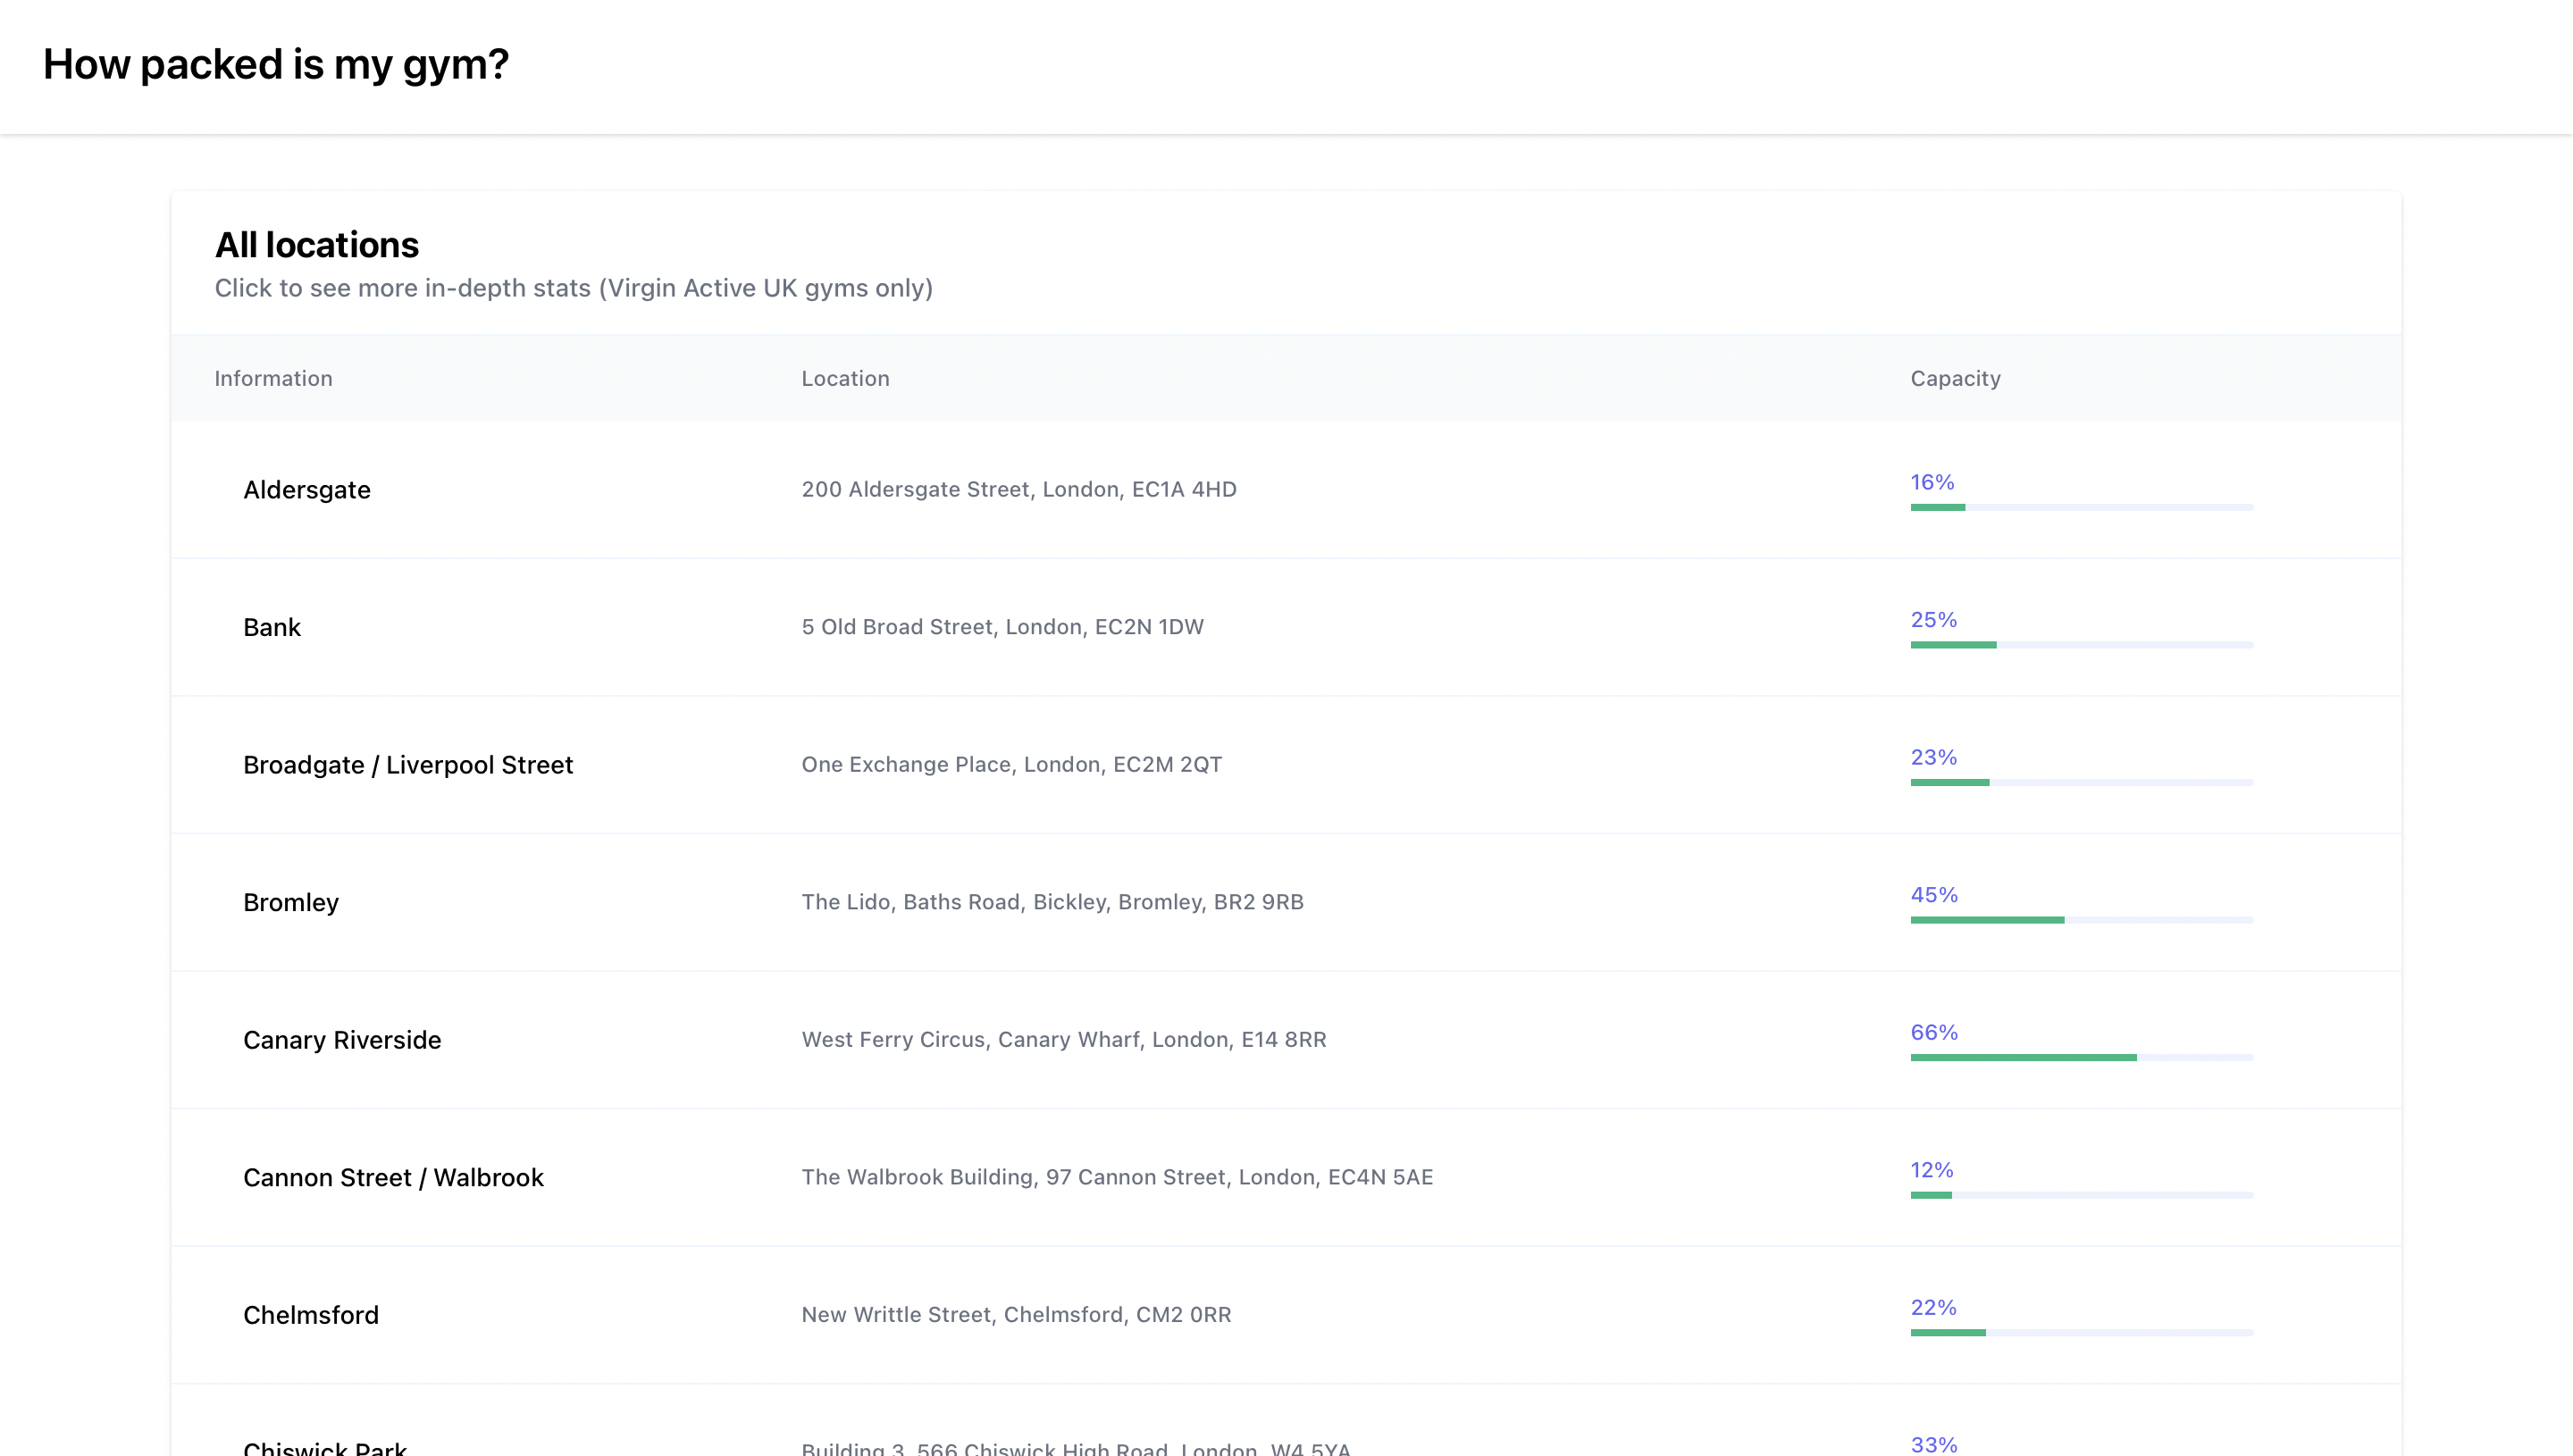The height and width of the screenshot is (1456, 2573).
Task: Open the Bromley location details
Action: [x=291, y=902]
